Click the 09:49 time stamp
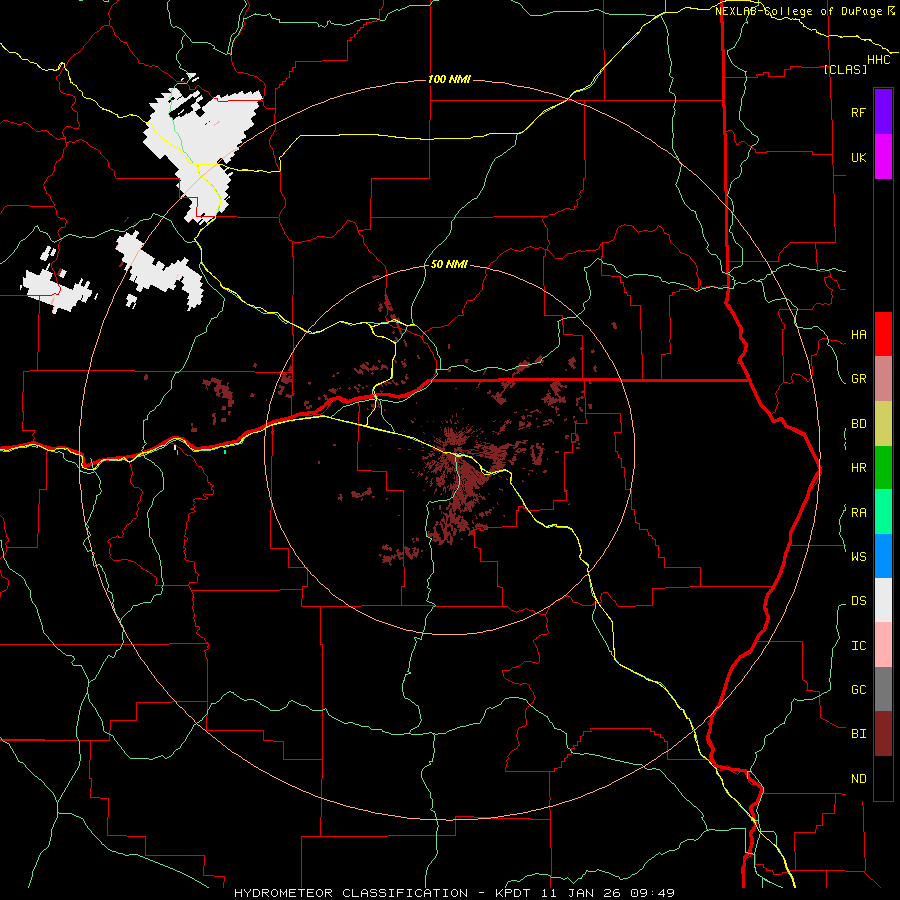Viewport: 900px width, 900px height. (653, 893)
